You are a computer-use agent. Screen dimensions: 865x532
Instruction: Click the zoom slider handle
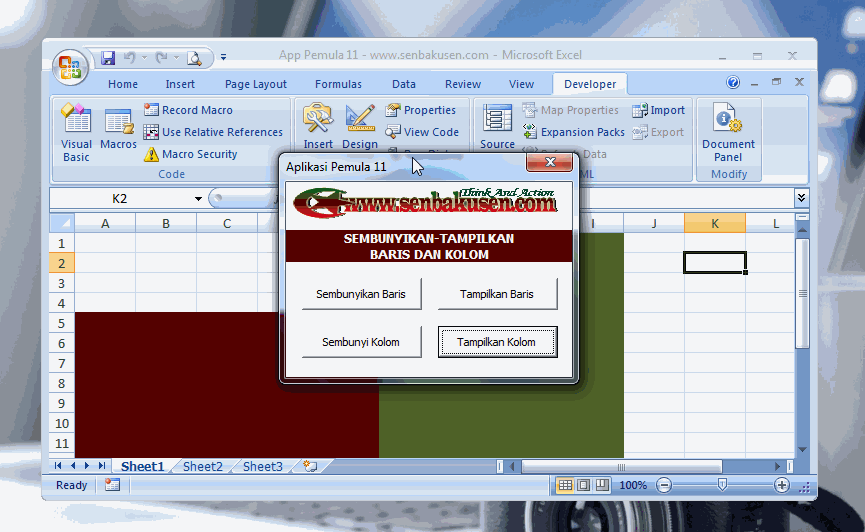click(722, 485)
